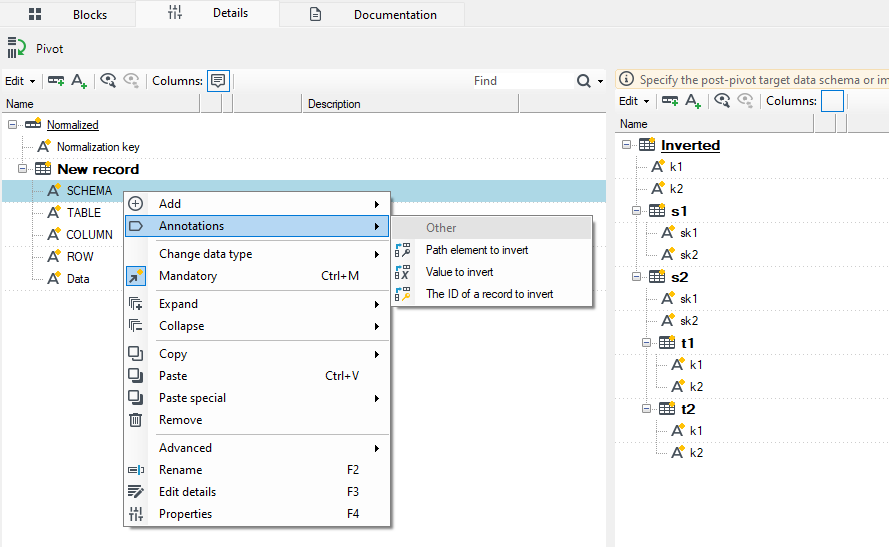This screenshot has width=889, height=547.
Task: Open the Collapse submenu
Action: 257,326
